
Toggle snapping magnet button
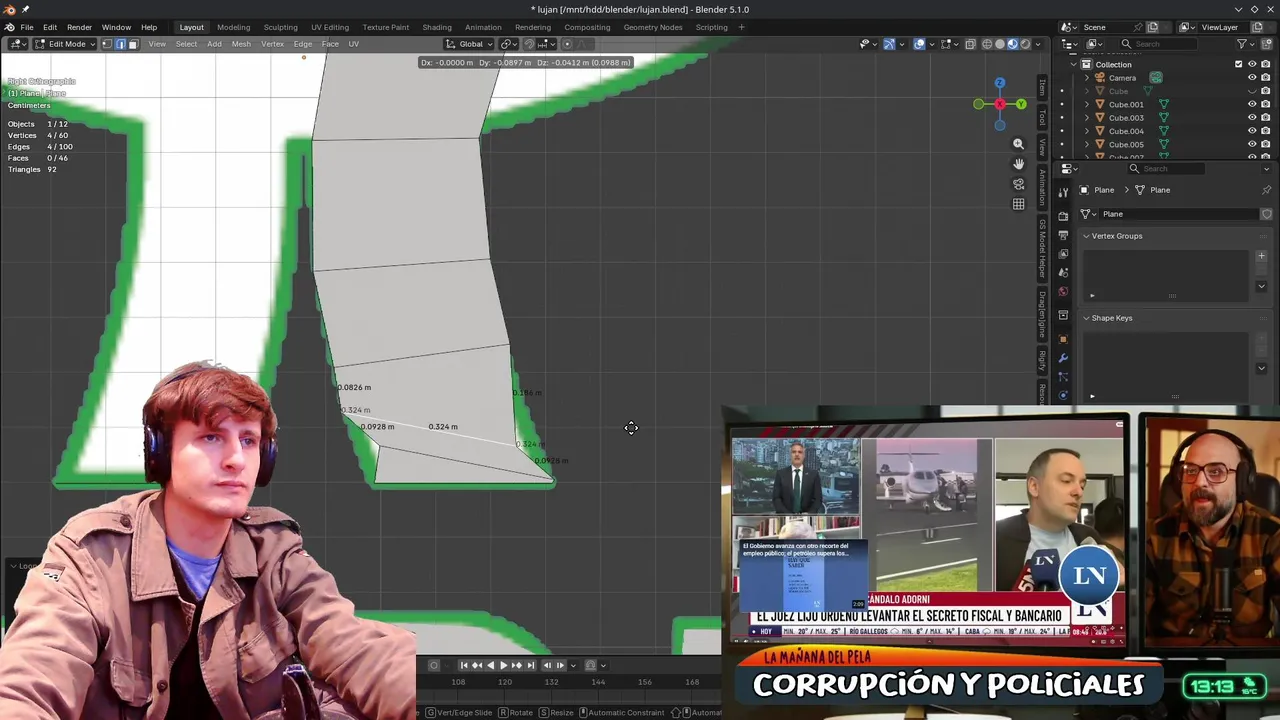pyautogui.click(x=529, y=44)
